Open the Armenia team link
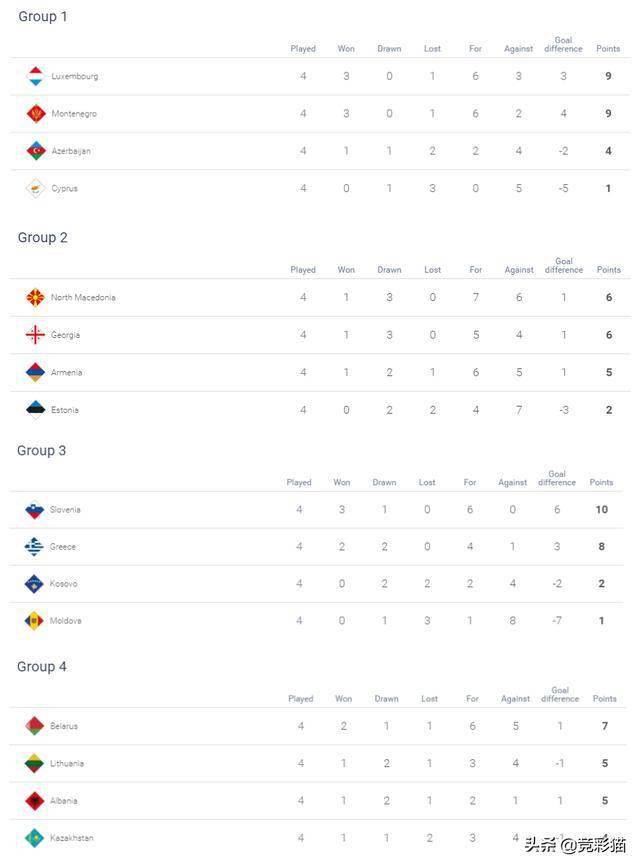The width and height of the screenshot is (640, 867). click(66, 373)
